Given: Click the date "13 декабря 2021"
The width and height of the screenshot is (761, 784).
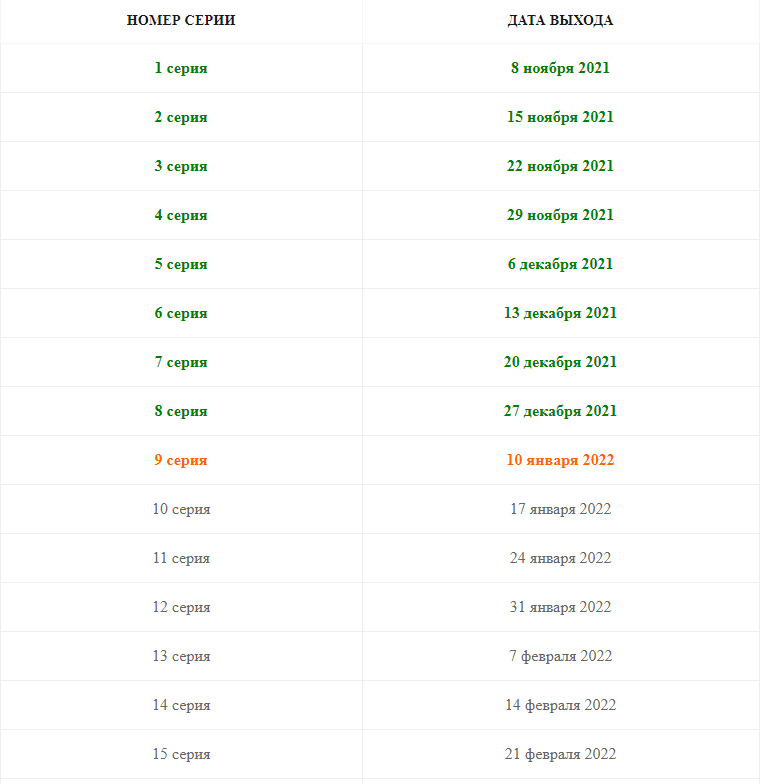Looking at the screenshot, I should 560,313.
